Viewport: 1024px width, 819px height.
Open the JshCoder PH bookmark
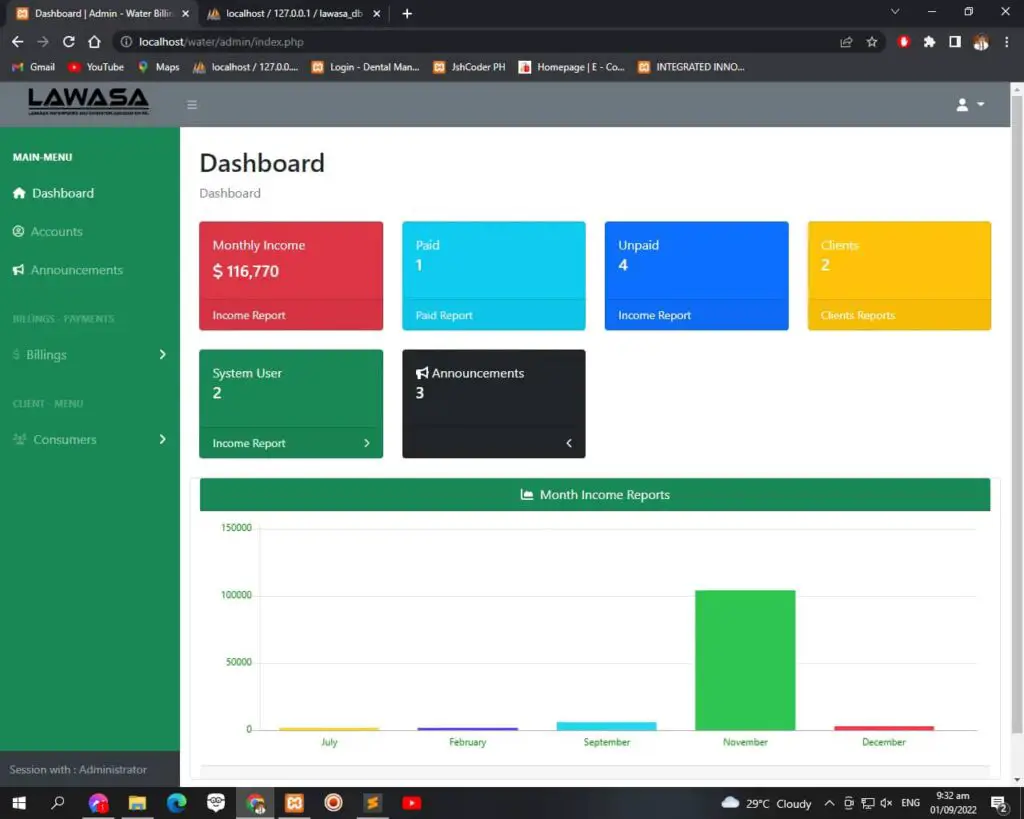tap(468, 67)
